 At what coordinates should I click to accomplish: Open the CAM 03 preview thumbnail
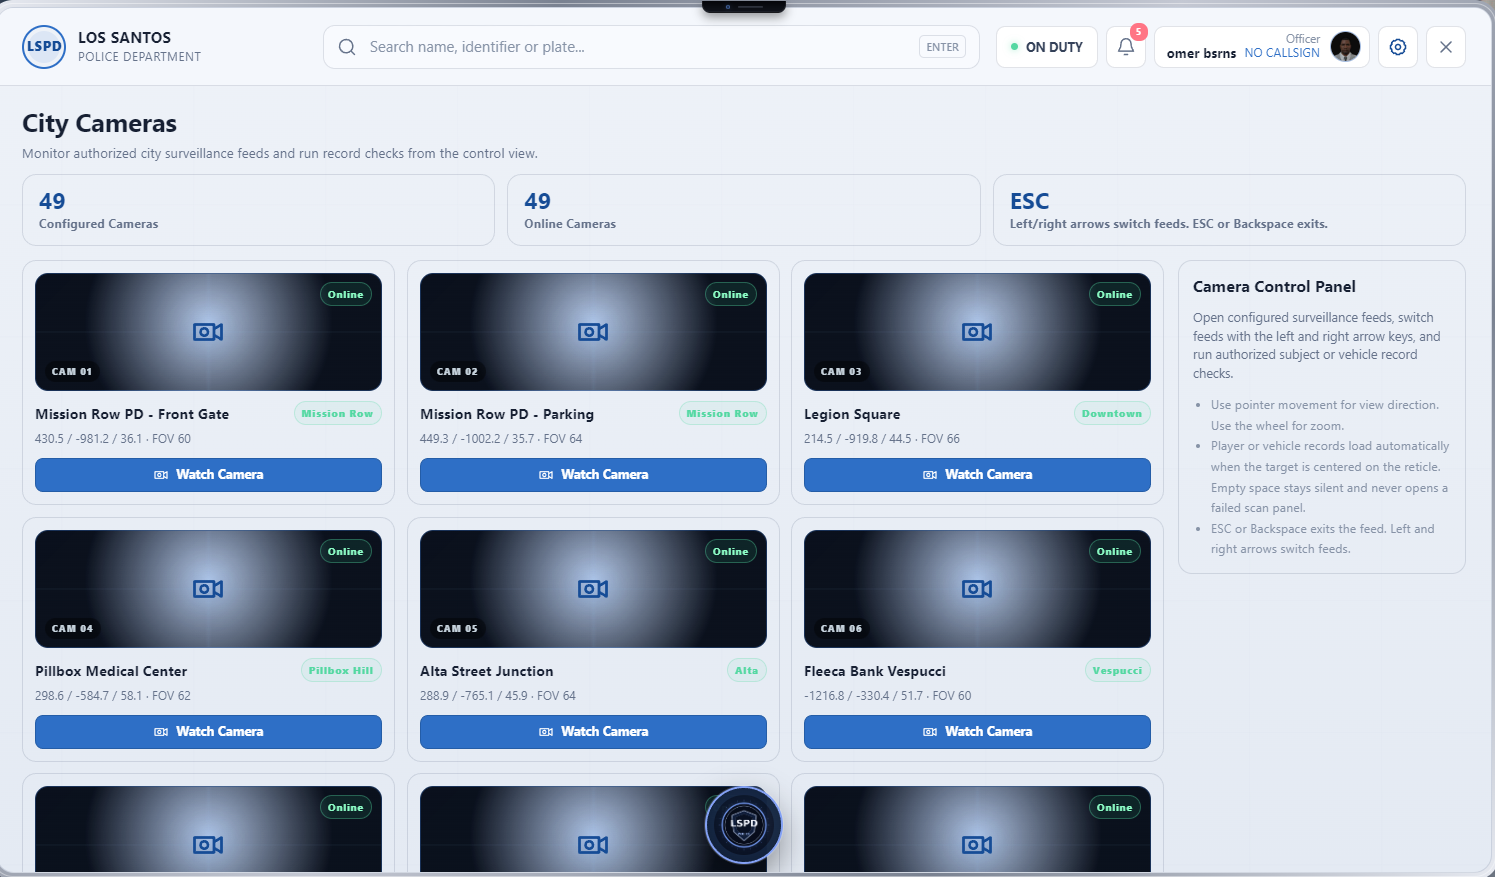point(977,332)
